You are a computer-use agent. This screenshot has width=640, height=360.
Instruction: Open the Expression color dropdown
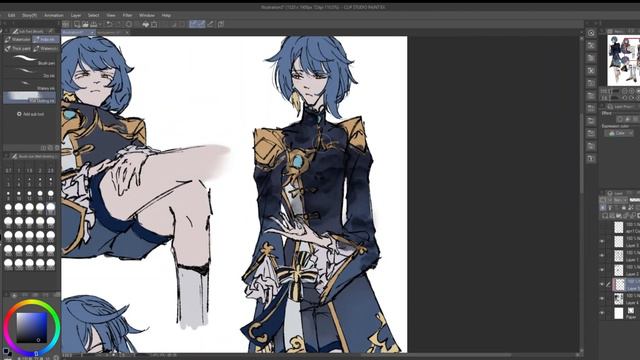[618, 133]
